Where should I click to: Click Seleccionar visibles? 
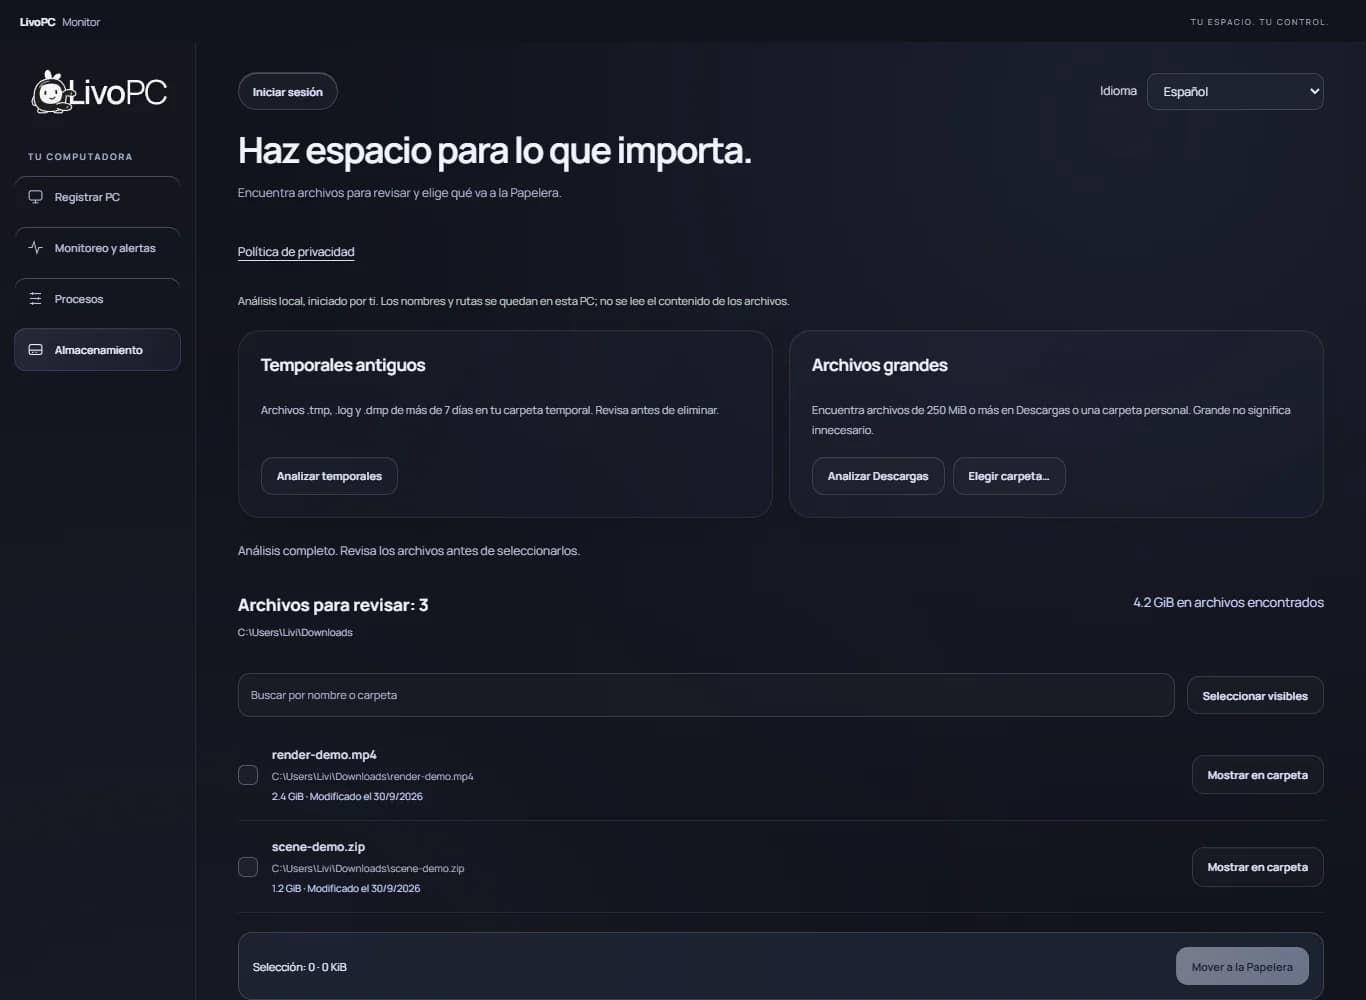tap(1255, 696)
